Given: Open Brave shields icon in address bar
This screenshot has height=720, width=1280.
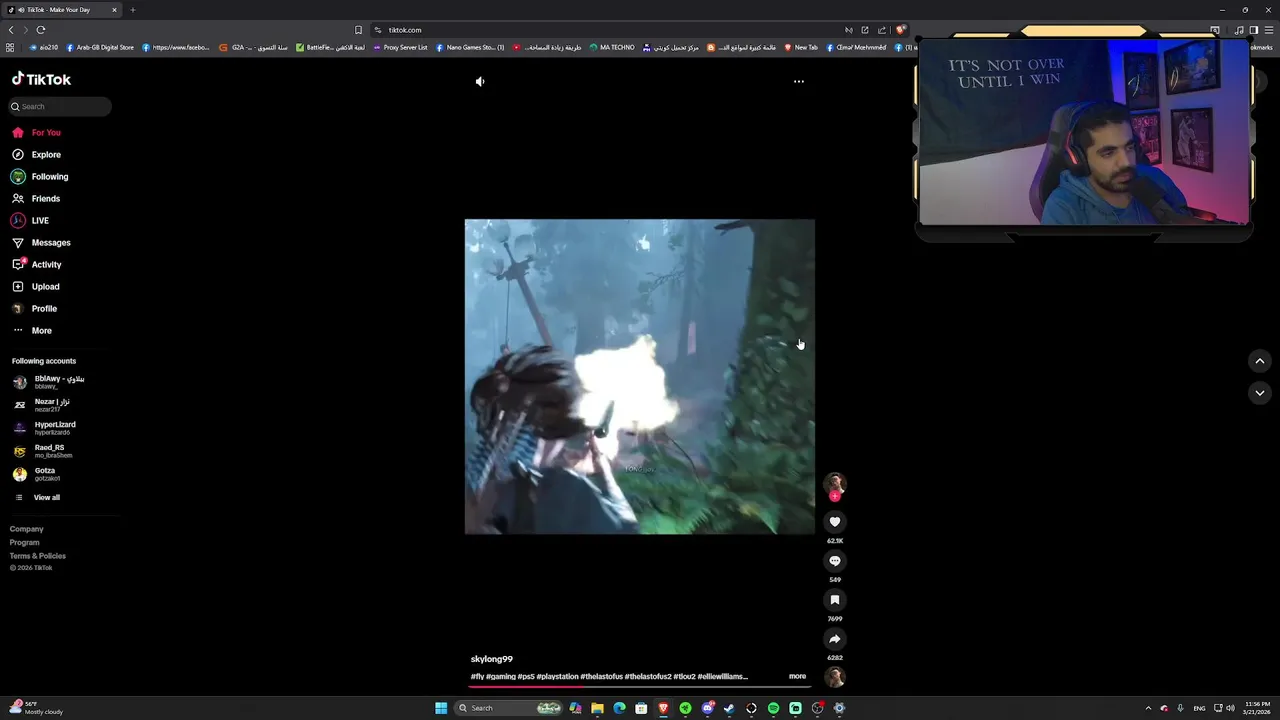Looking at the screenshot, I should click(900, 30).
